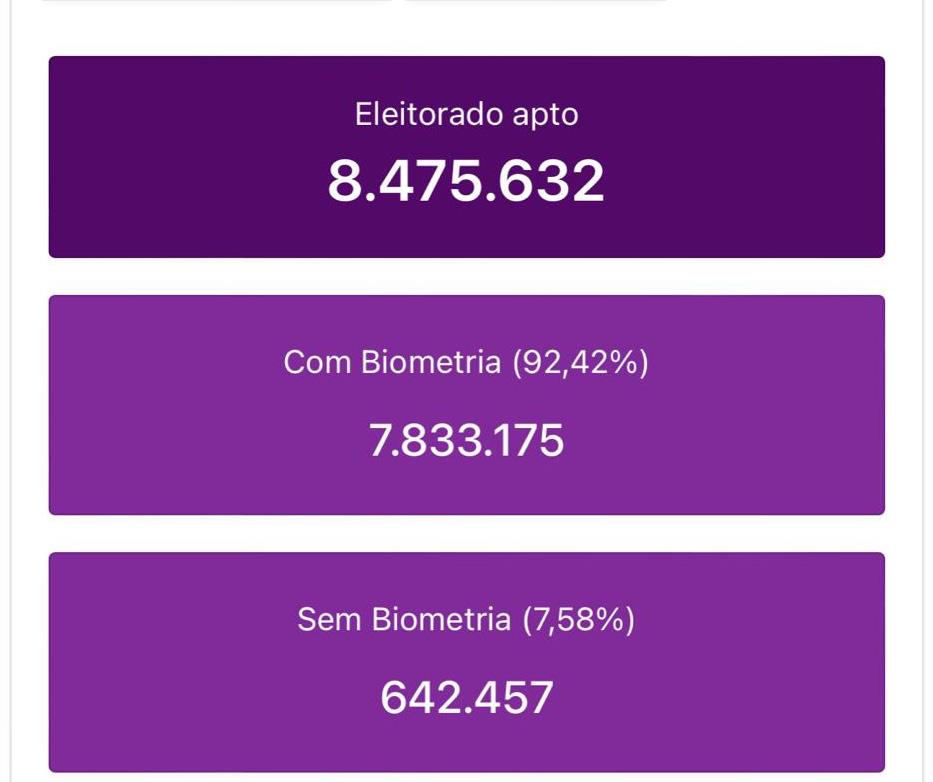Click 'Biometria' in the Sem Biometria card
Viewport: 933px width, 782px height.
pos(441,620)
